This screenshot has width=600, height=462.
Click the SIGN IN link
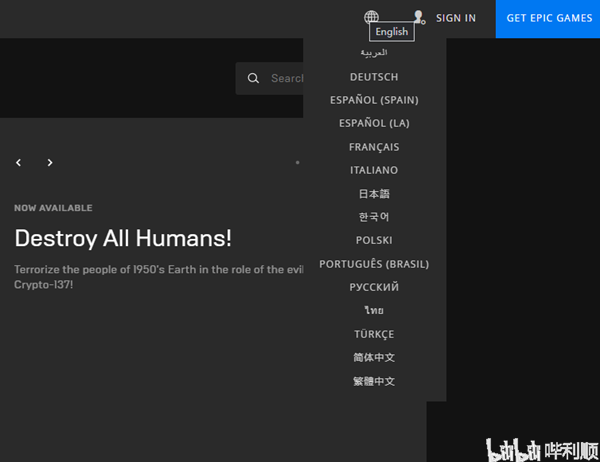coord(456,18)
